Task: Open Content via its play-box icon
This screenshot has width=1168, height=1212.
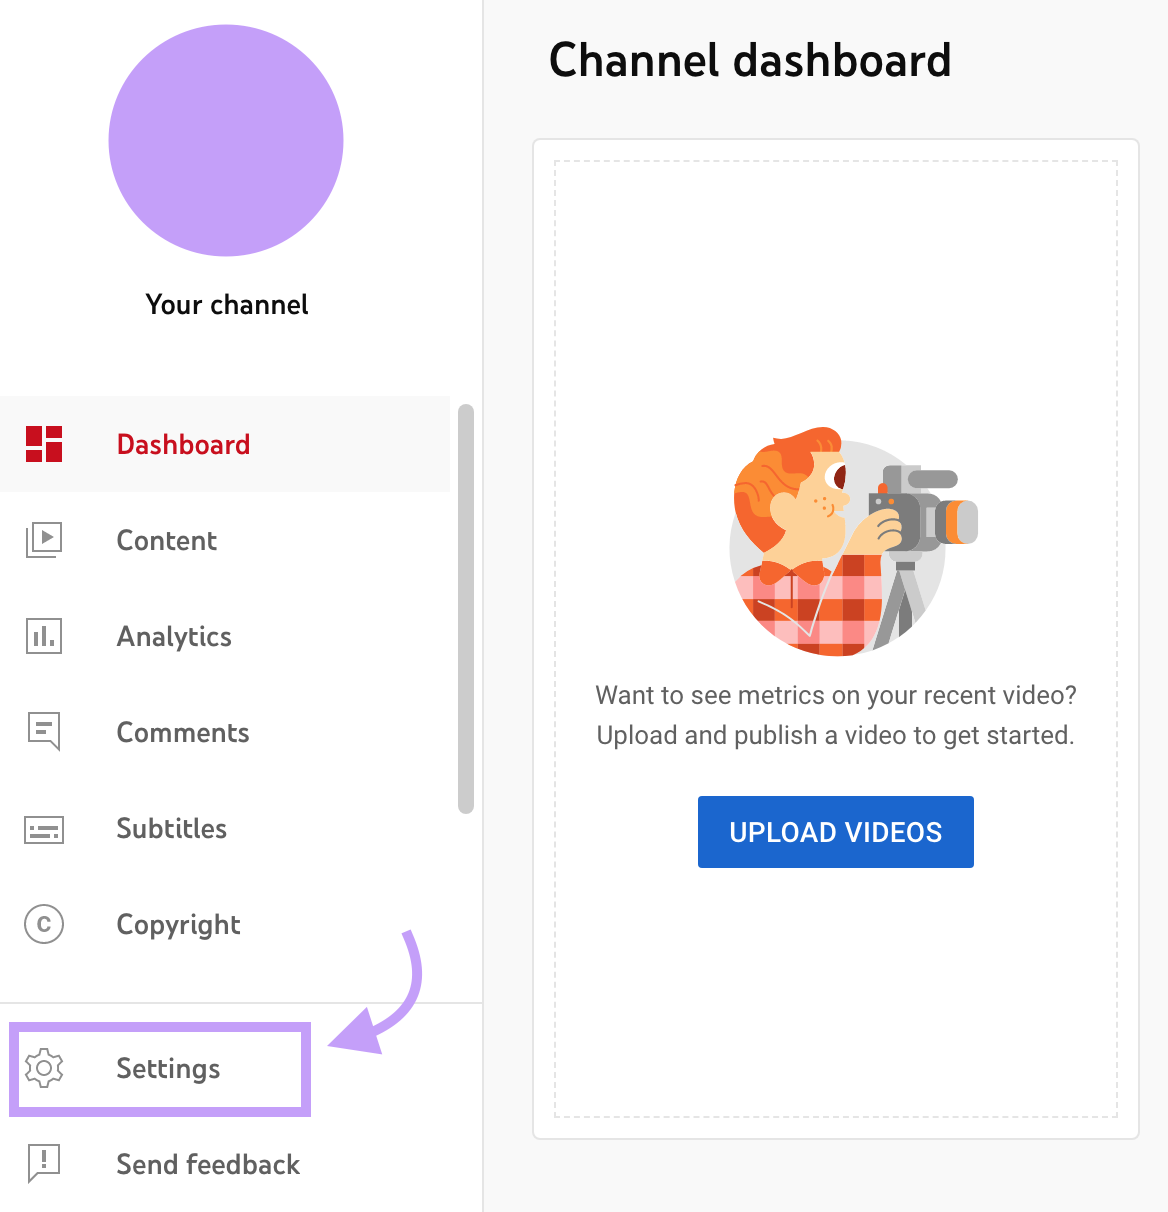Action: pyautogui.click(x=43, y=540)
